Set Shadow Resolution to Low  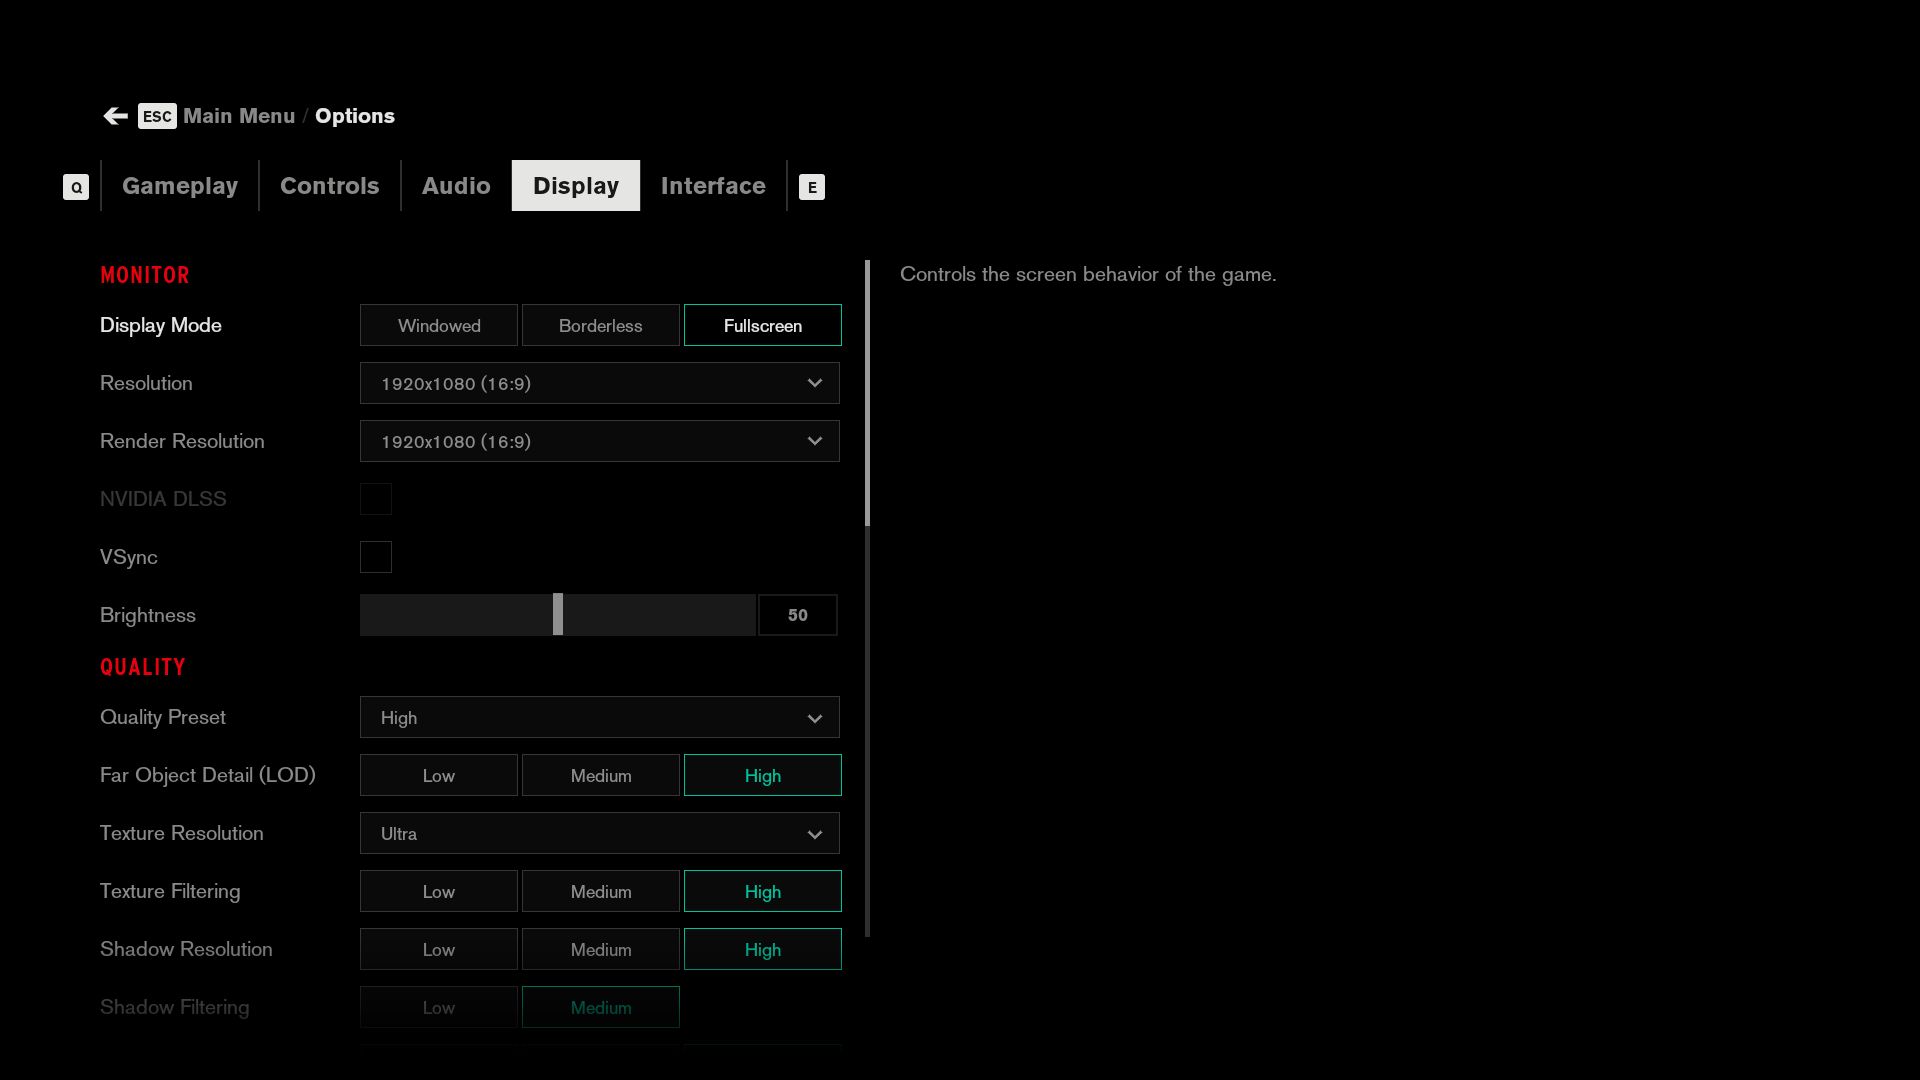(x=439, y=950)
